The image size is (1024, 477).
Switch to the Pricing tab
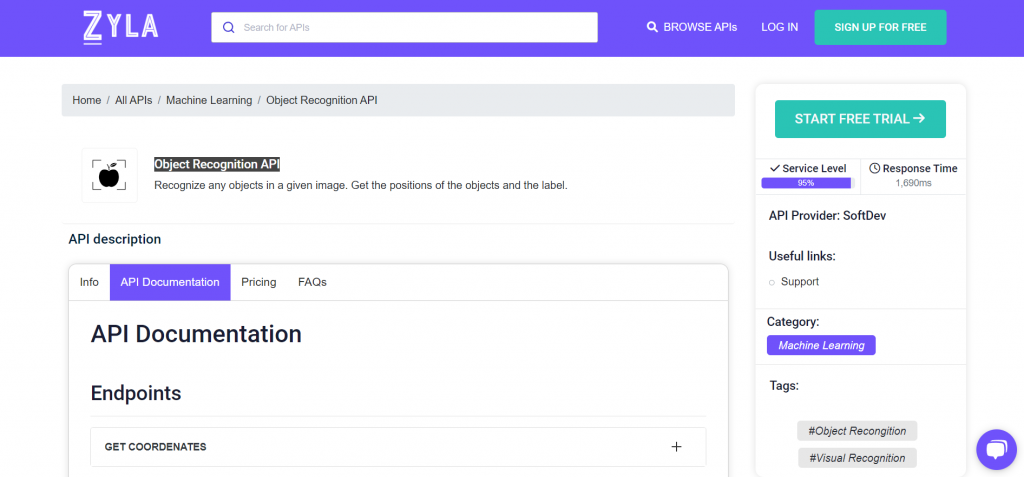259,282
